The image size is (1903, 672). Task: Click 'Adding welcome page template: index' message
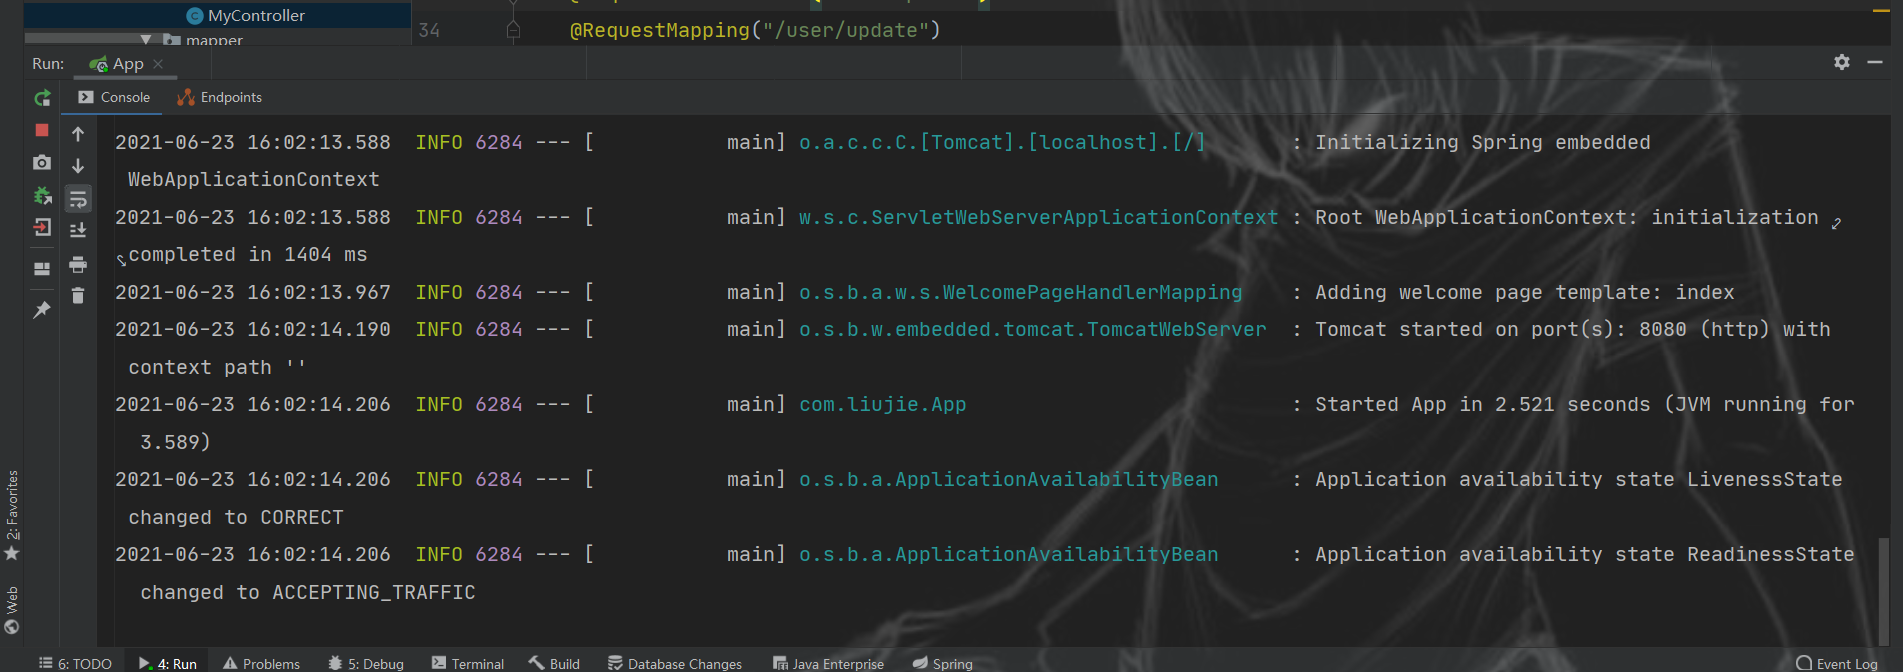point(1524,292)
